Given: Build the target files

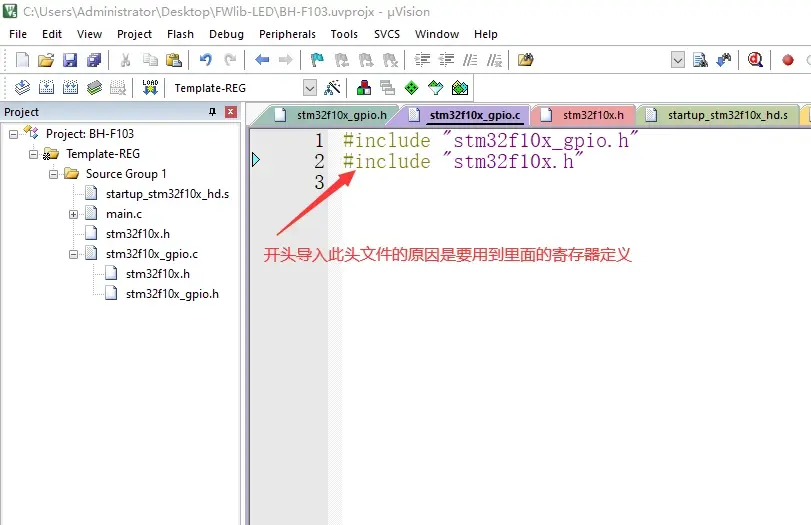Looking at the screenshot, I should click(x=47, y=87).
